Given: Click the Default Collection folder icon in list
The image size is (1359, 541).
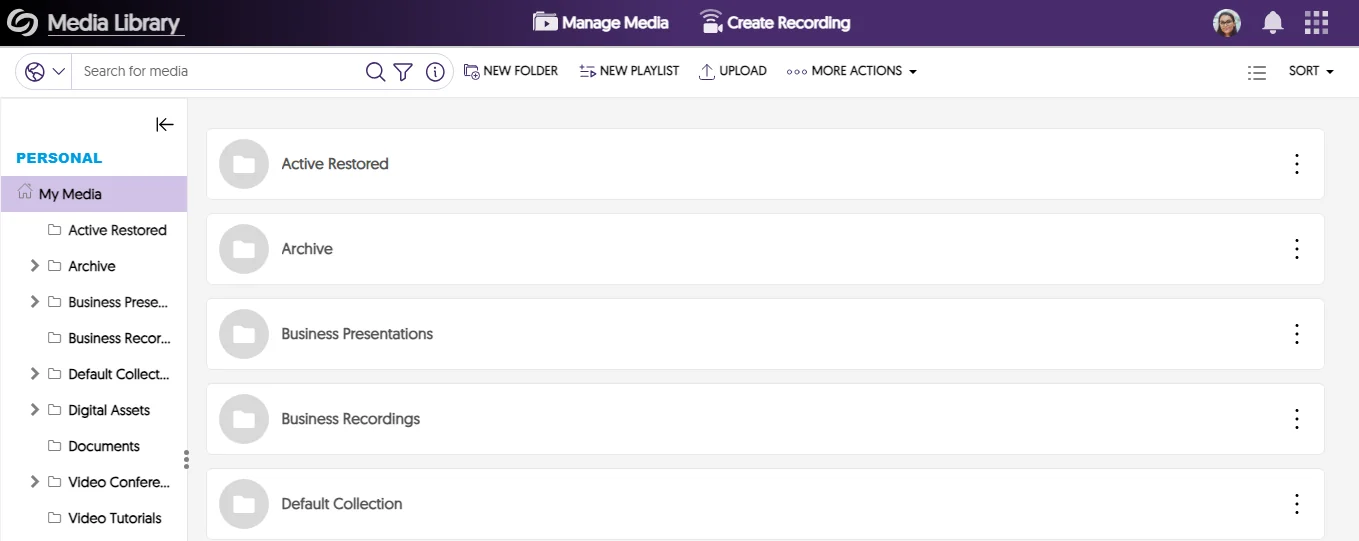Looking at the screenshot, I should (x=244, y=504).
